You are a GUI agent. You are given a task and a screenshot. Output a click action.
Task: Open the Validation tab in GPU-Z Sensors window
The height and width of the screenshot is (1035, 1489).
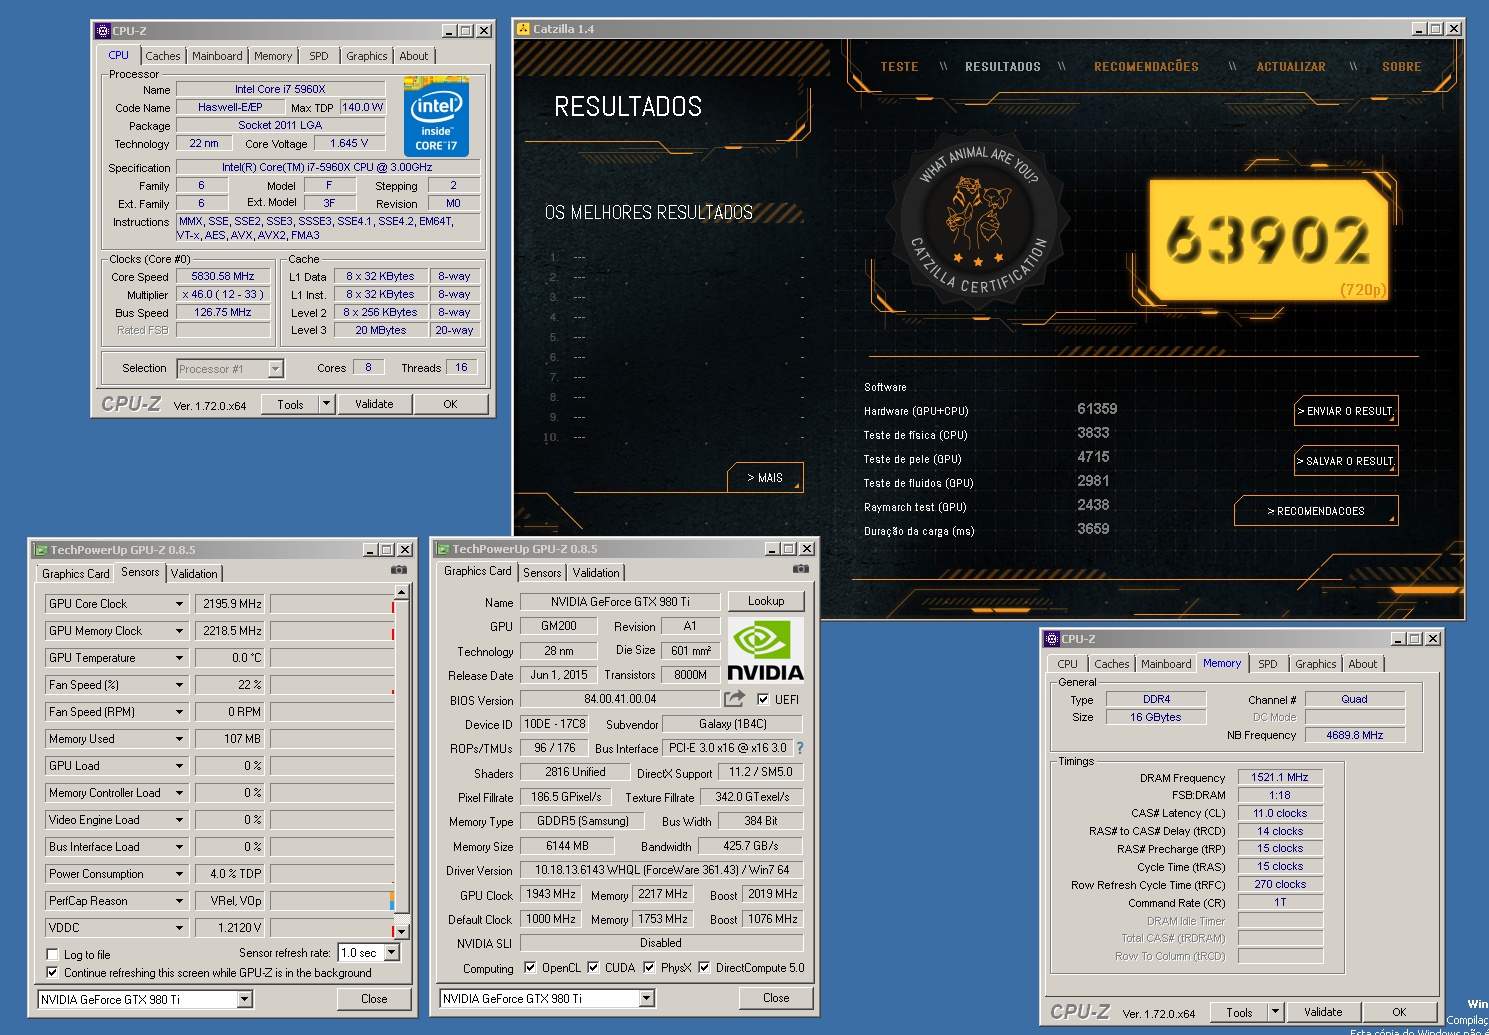(194, 574)
